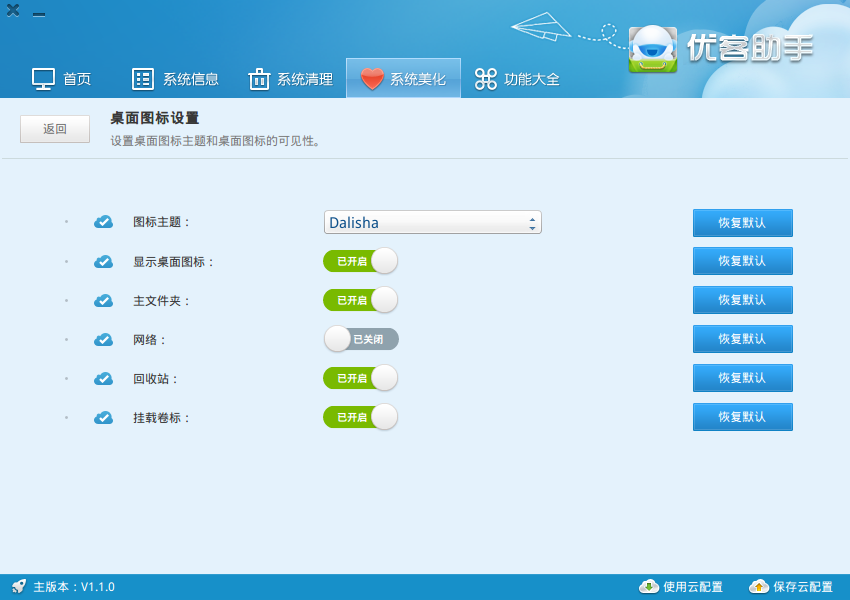The image size is (850, 600).
Task: Disable the 回收站 toggle switch
Action: coord(360,378)
